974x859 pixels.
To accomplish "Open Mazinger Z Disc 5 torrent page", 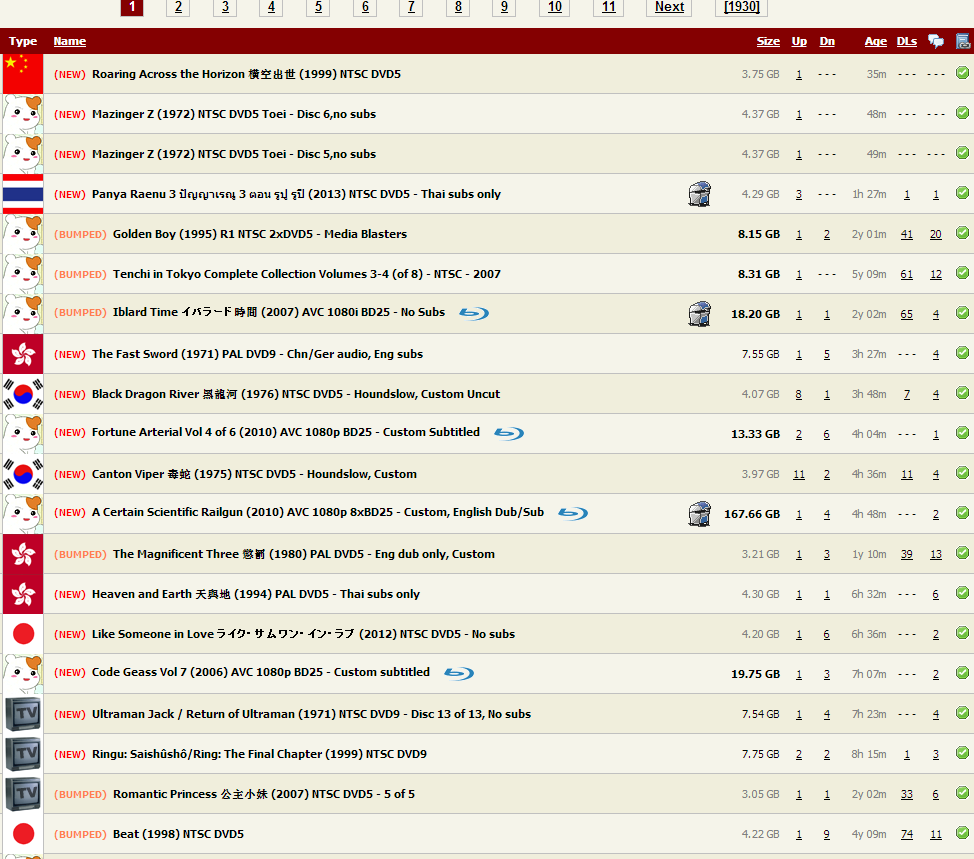I will (234, 154).
